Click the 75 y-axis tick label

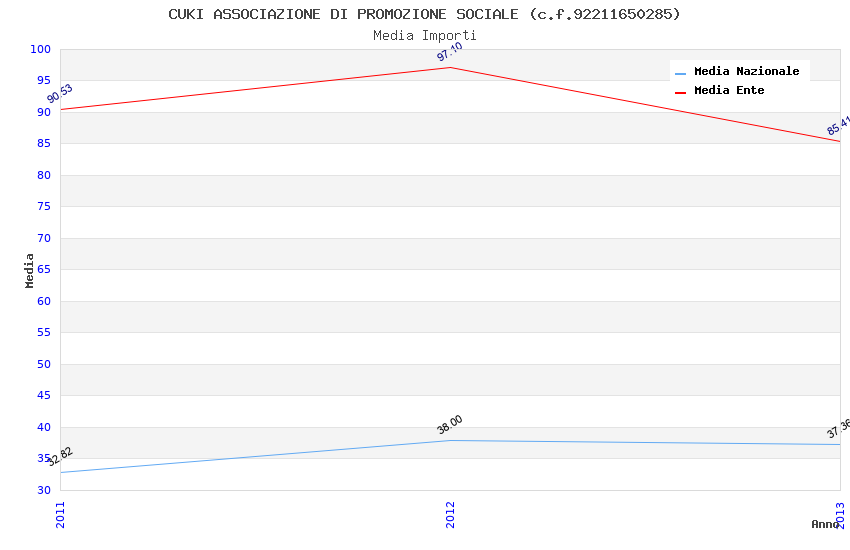click(x=43, y=206)
